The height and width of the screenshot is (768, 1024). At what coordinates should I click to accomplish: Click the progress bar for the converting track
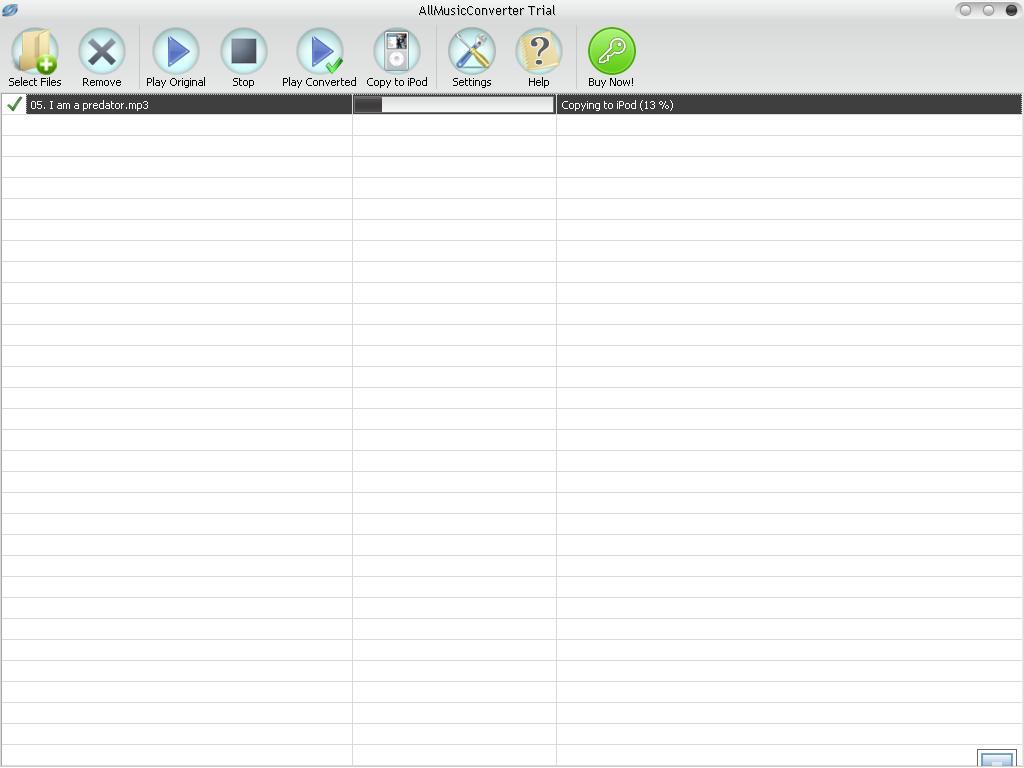[453, 104]
